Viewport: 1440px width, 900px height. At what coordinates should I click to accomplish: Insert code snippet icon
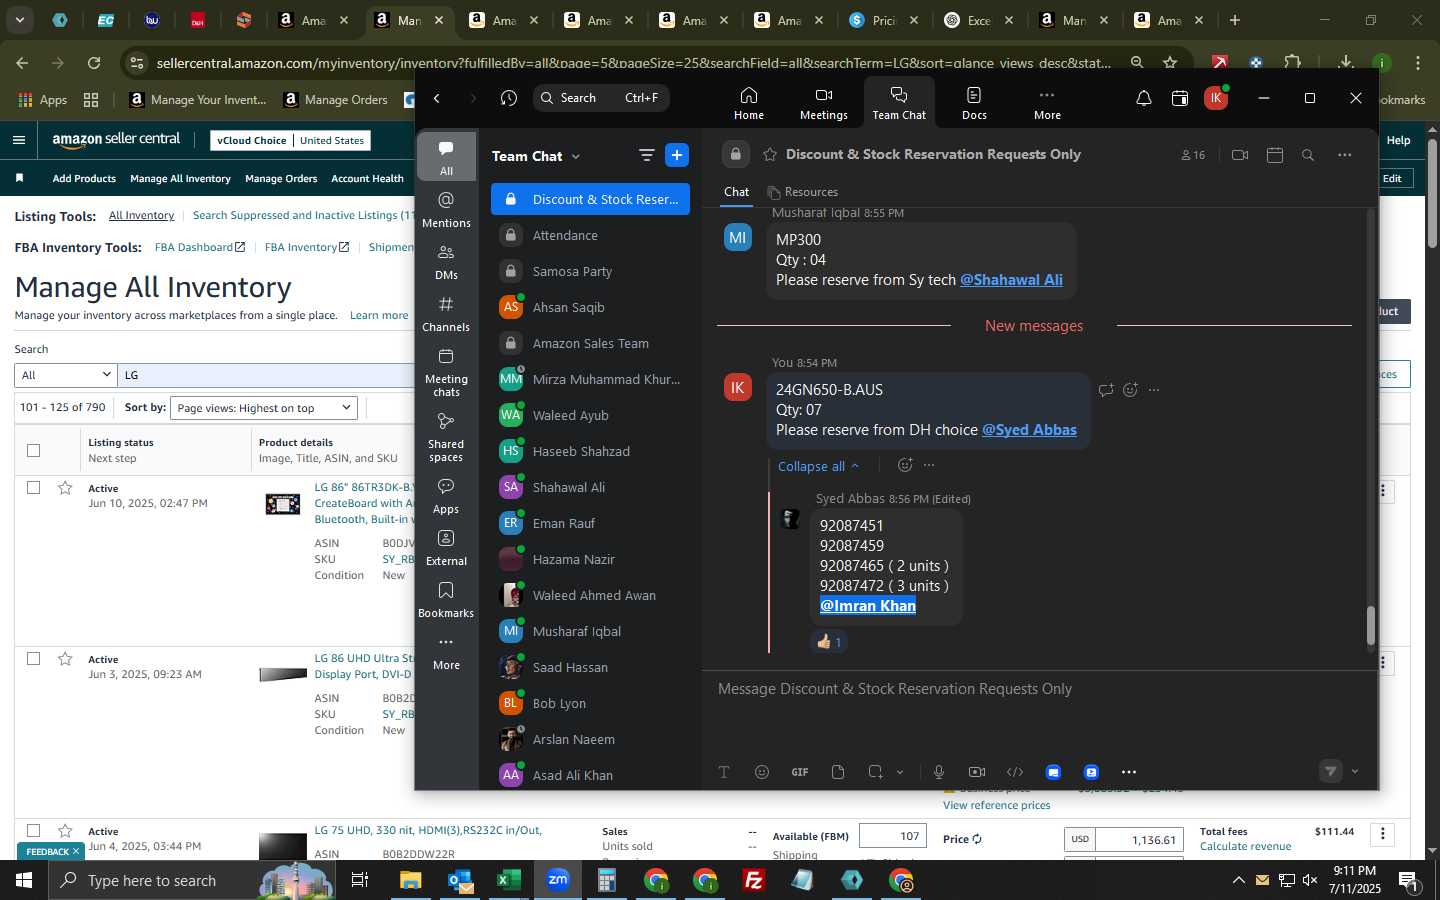coord(1015,772)
